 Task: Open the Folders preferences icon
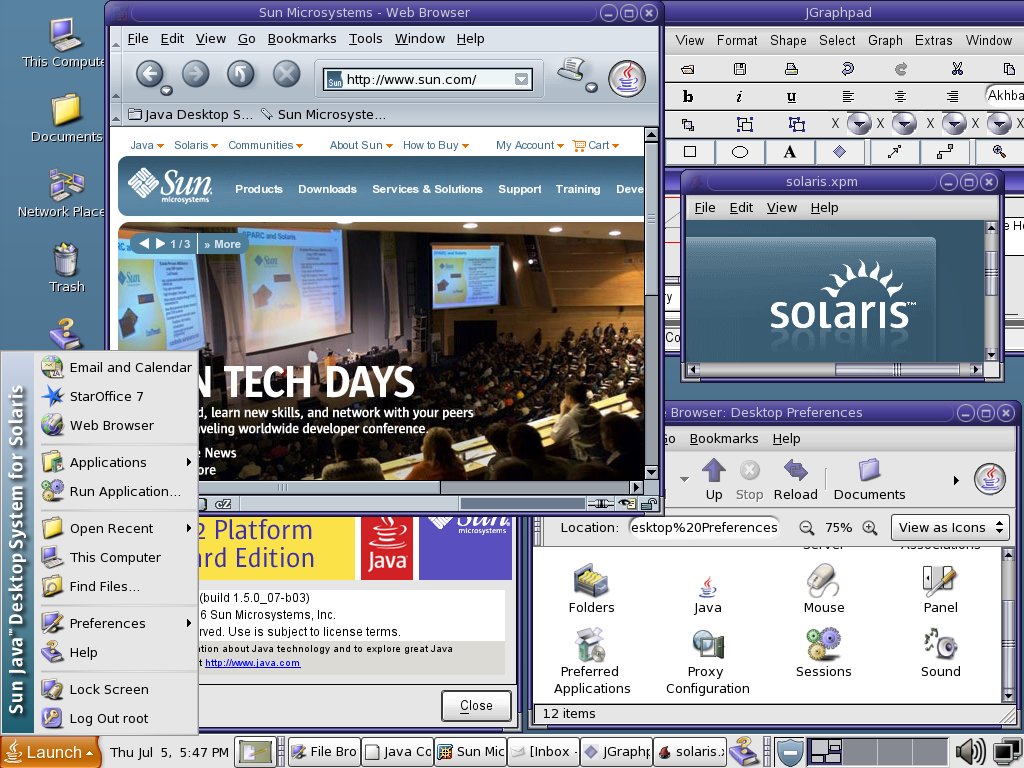click(x=591, y=588)
